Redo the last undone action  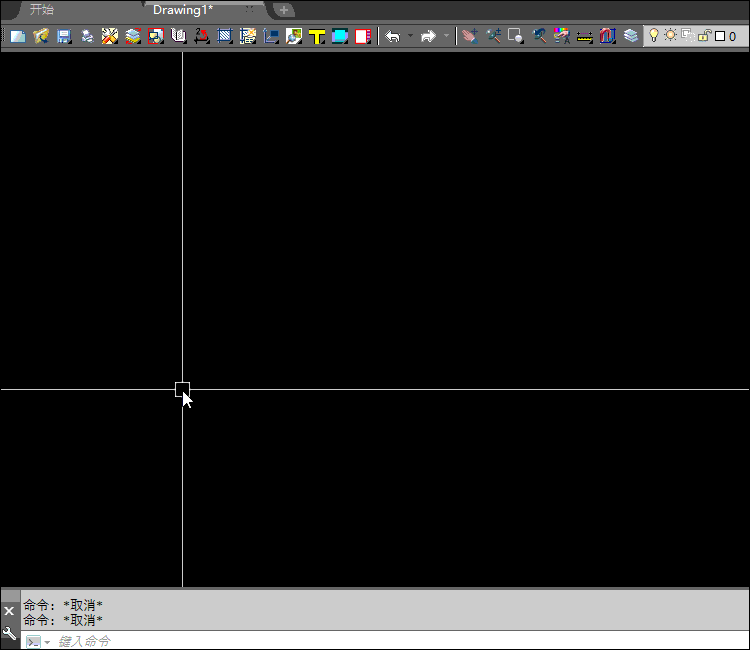[x=429, y=36]
